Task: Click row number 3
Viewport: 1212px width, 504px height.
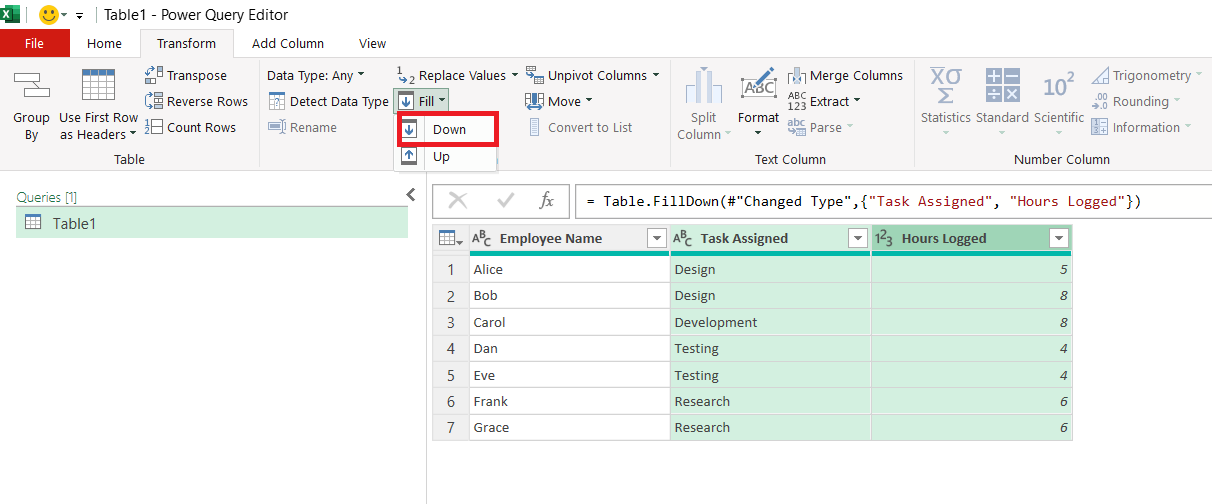Action: [451, 322]
